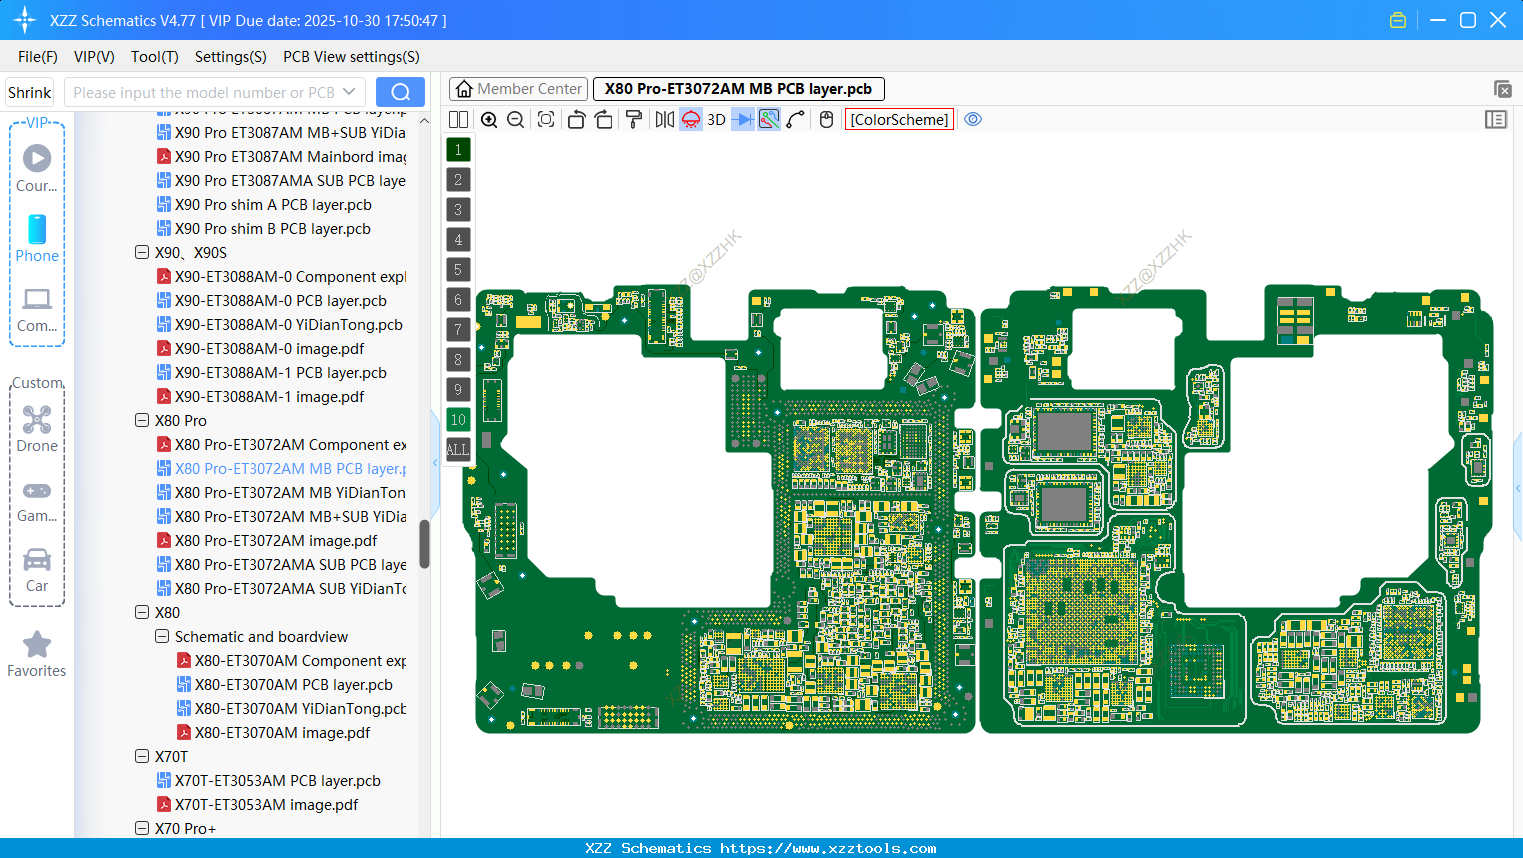The height and width of the screenshot is (858, 1523).
Task: Select the X80 Pro-ET3072AM MB PCB layer tab
Action: click(737, 88)
